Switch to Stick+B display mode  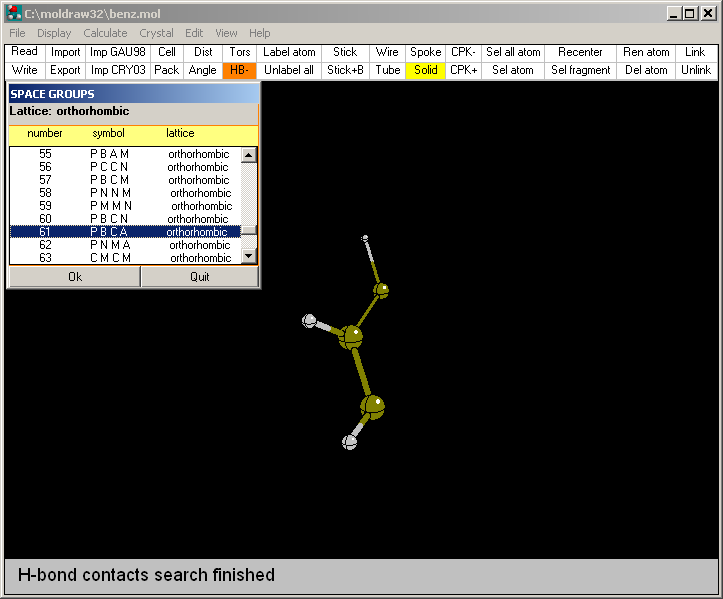tap(345, 70)
